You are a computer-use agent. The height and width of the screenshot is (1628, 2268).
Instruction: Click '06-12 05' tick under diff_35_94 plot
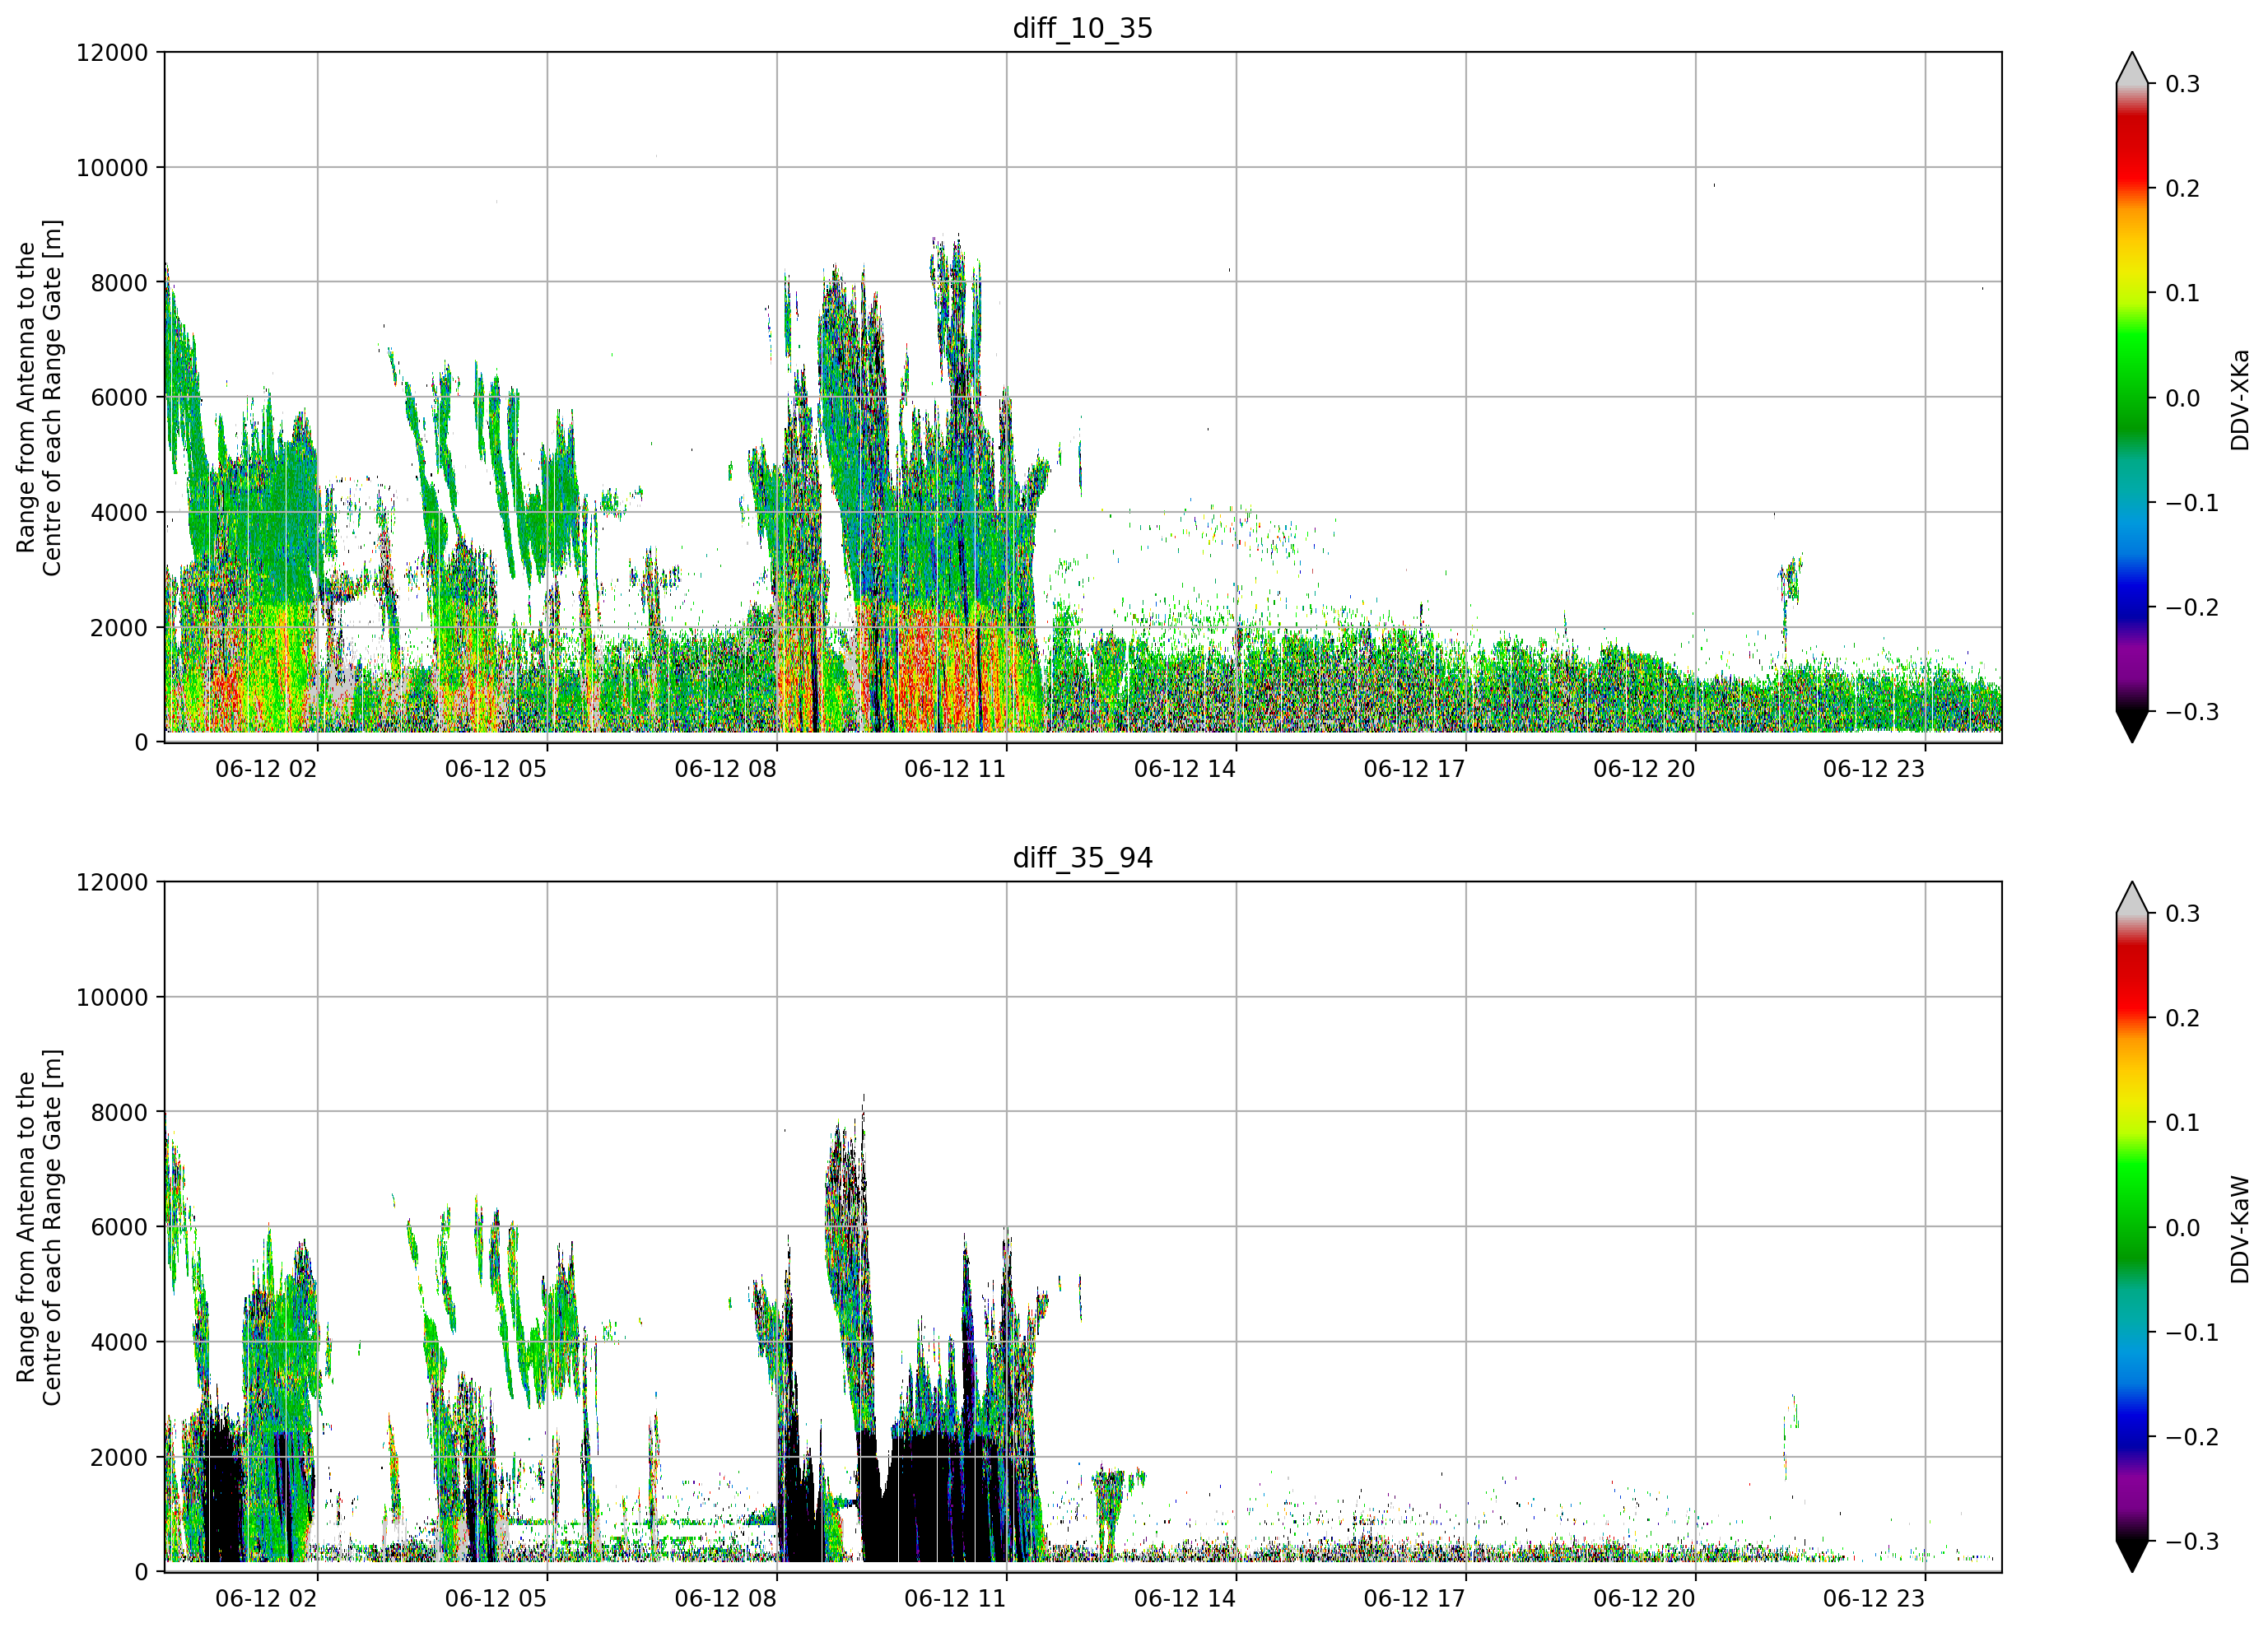click(x=496, y=1599)
